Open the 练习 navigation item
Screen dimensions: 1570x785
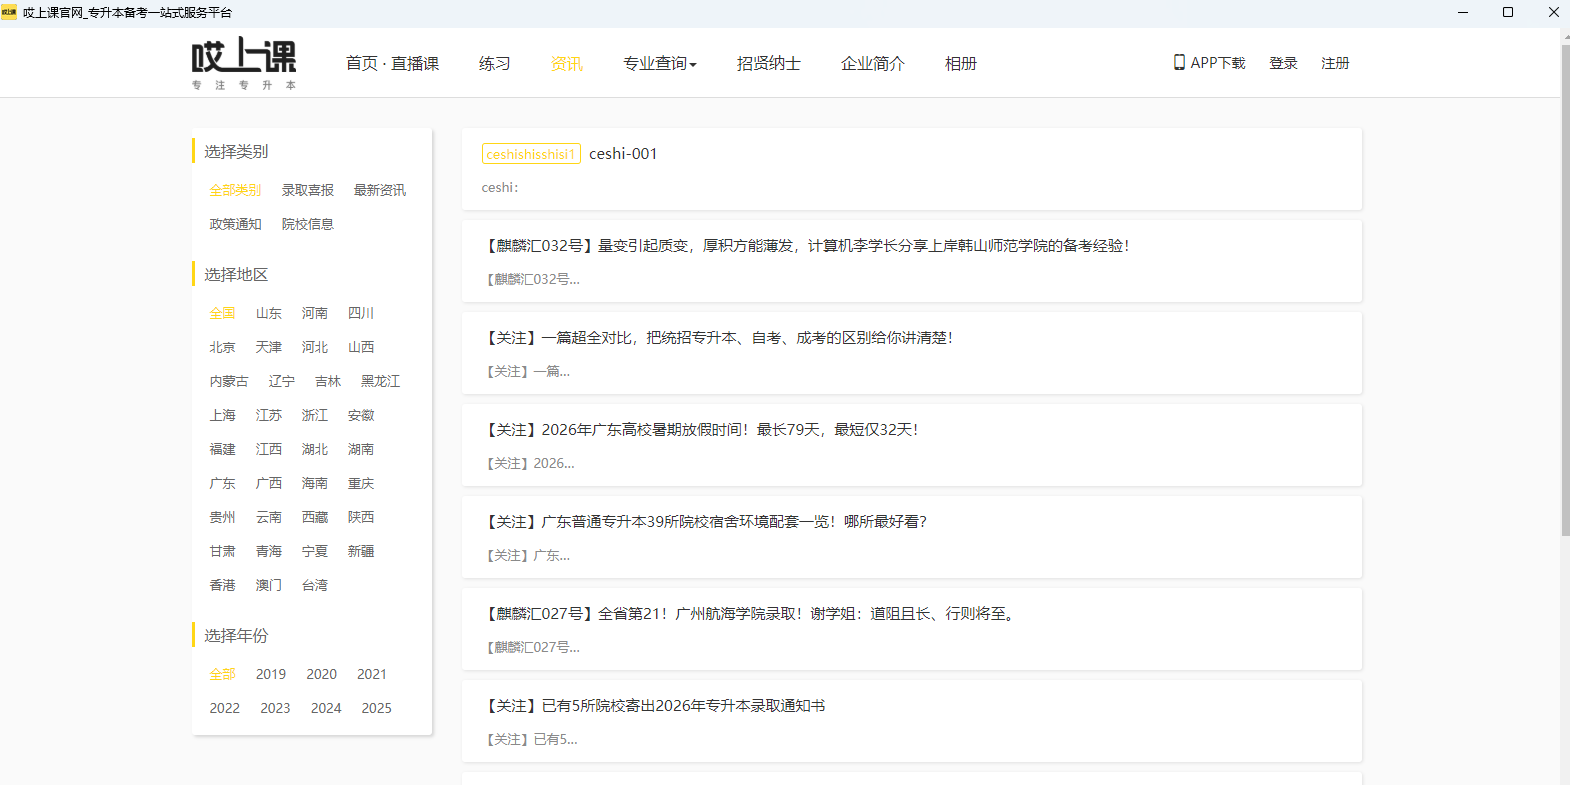pos(494,63)
